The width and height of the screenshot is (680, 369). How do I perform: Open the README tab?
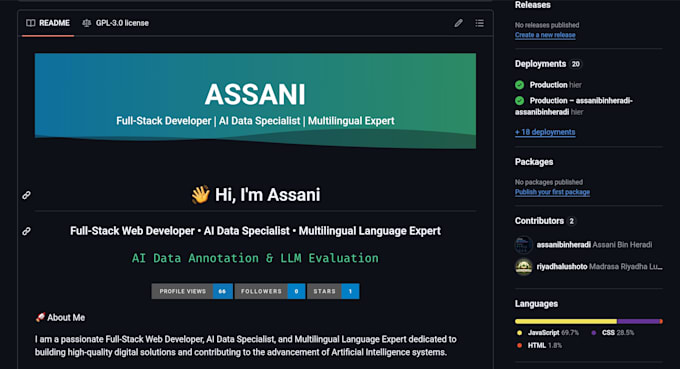(x=48, y=23)
